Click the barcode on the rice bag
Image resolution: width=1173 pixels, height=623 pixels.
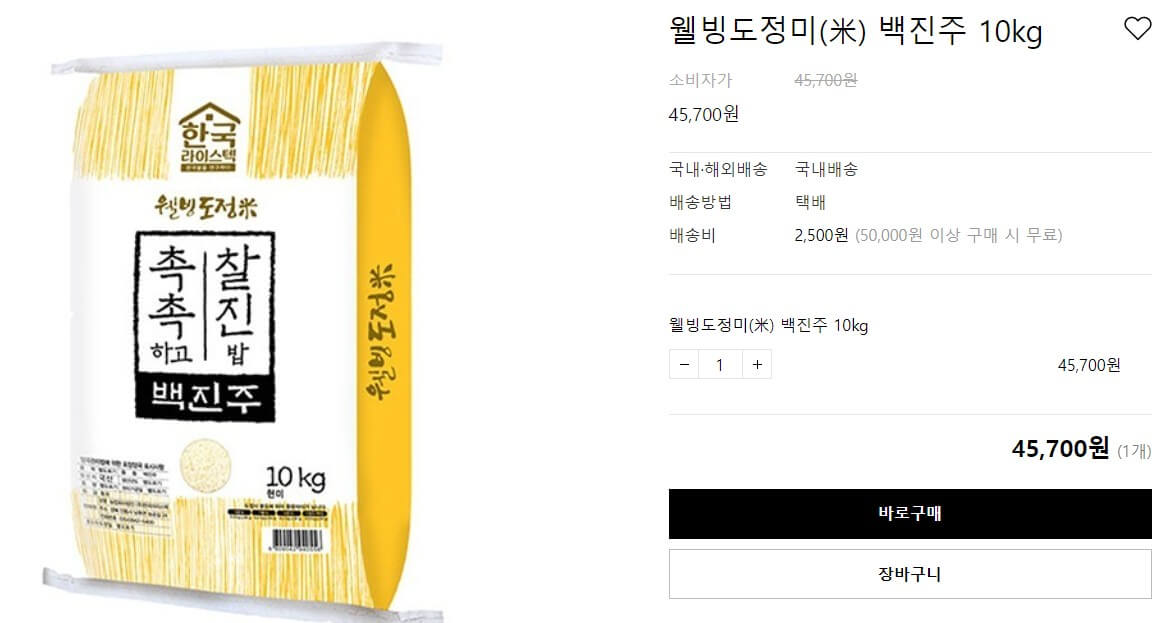tap(296, 539)
